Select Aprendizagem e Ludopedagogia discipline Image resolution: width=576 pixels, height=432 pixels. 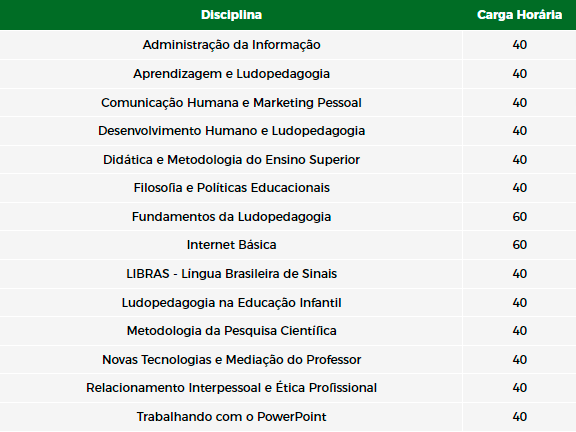pyautogui.click(x=231, y=74)
